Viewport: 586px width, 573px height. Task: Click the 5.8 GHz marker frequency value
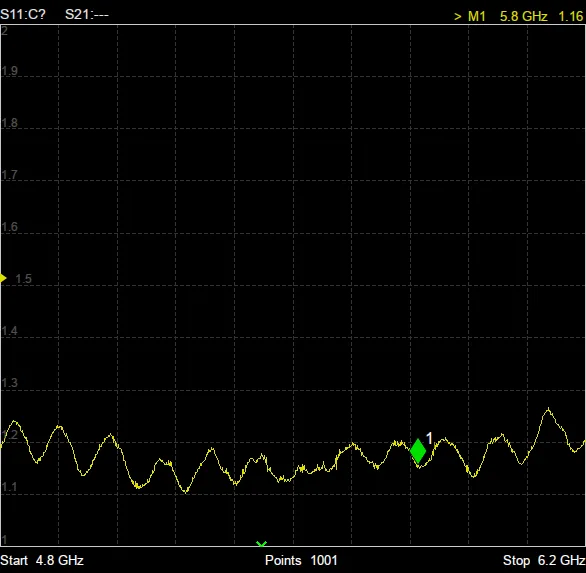coord(524,16)
